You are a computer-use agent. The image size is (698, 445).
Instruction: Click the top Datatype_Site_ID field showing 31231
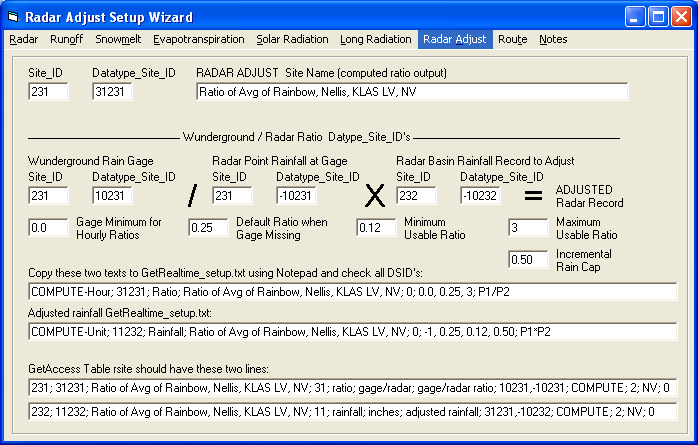coord(112,92)
